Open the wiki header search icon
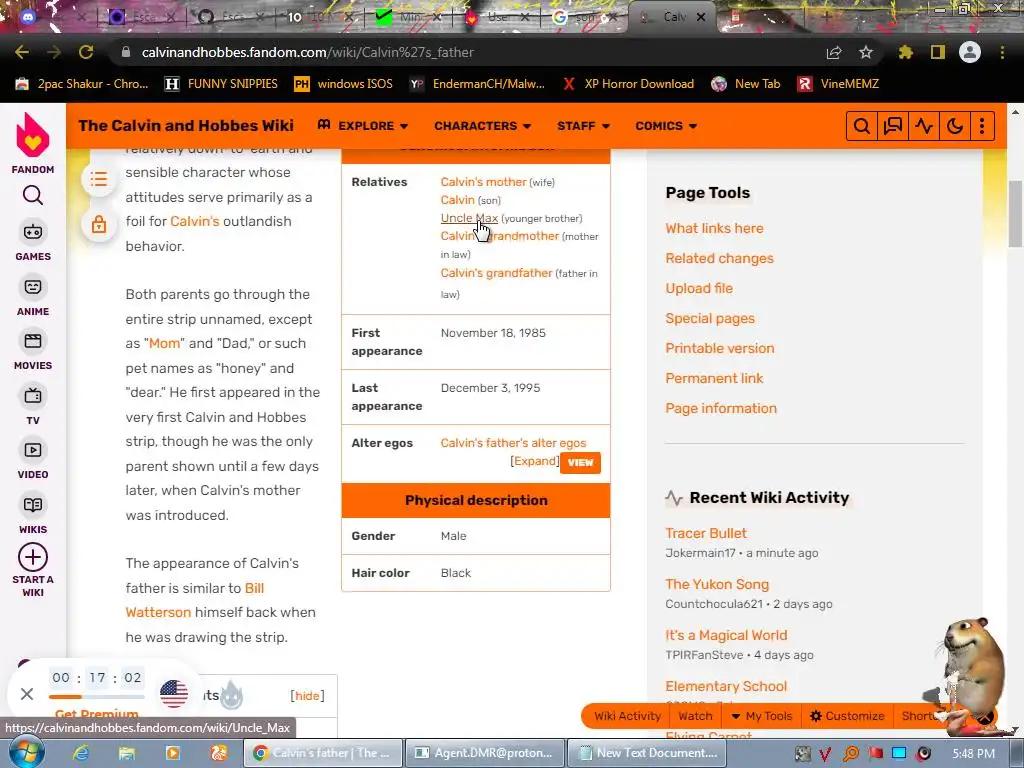1024x768 pixels. 861,126
